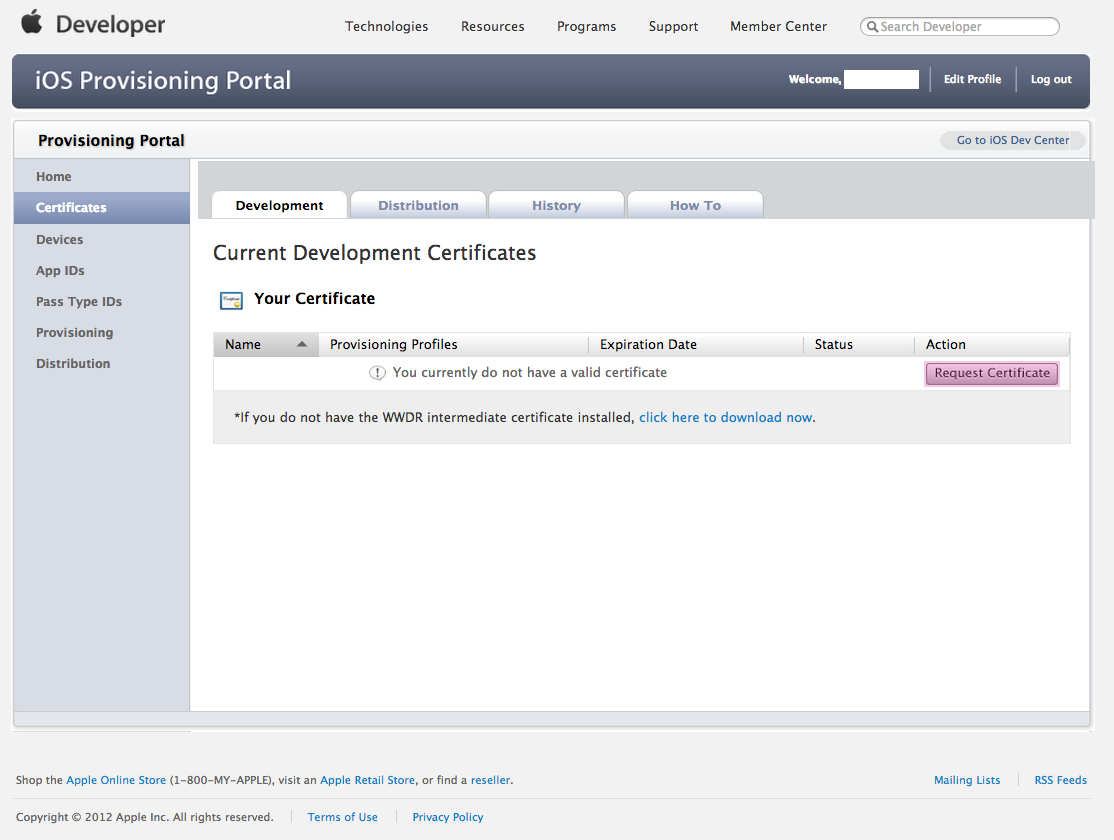Image resolution: width=1114 pixels, height=840 pixels.
Task: Click the Copyright 2012 Apple Inc. text
Action: coord(144,817)
